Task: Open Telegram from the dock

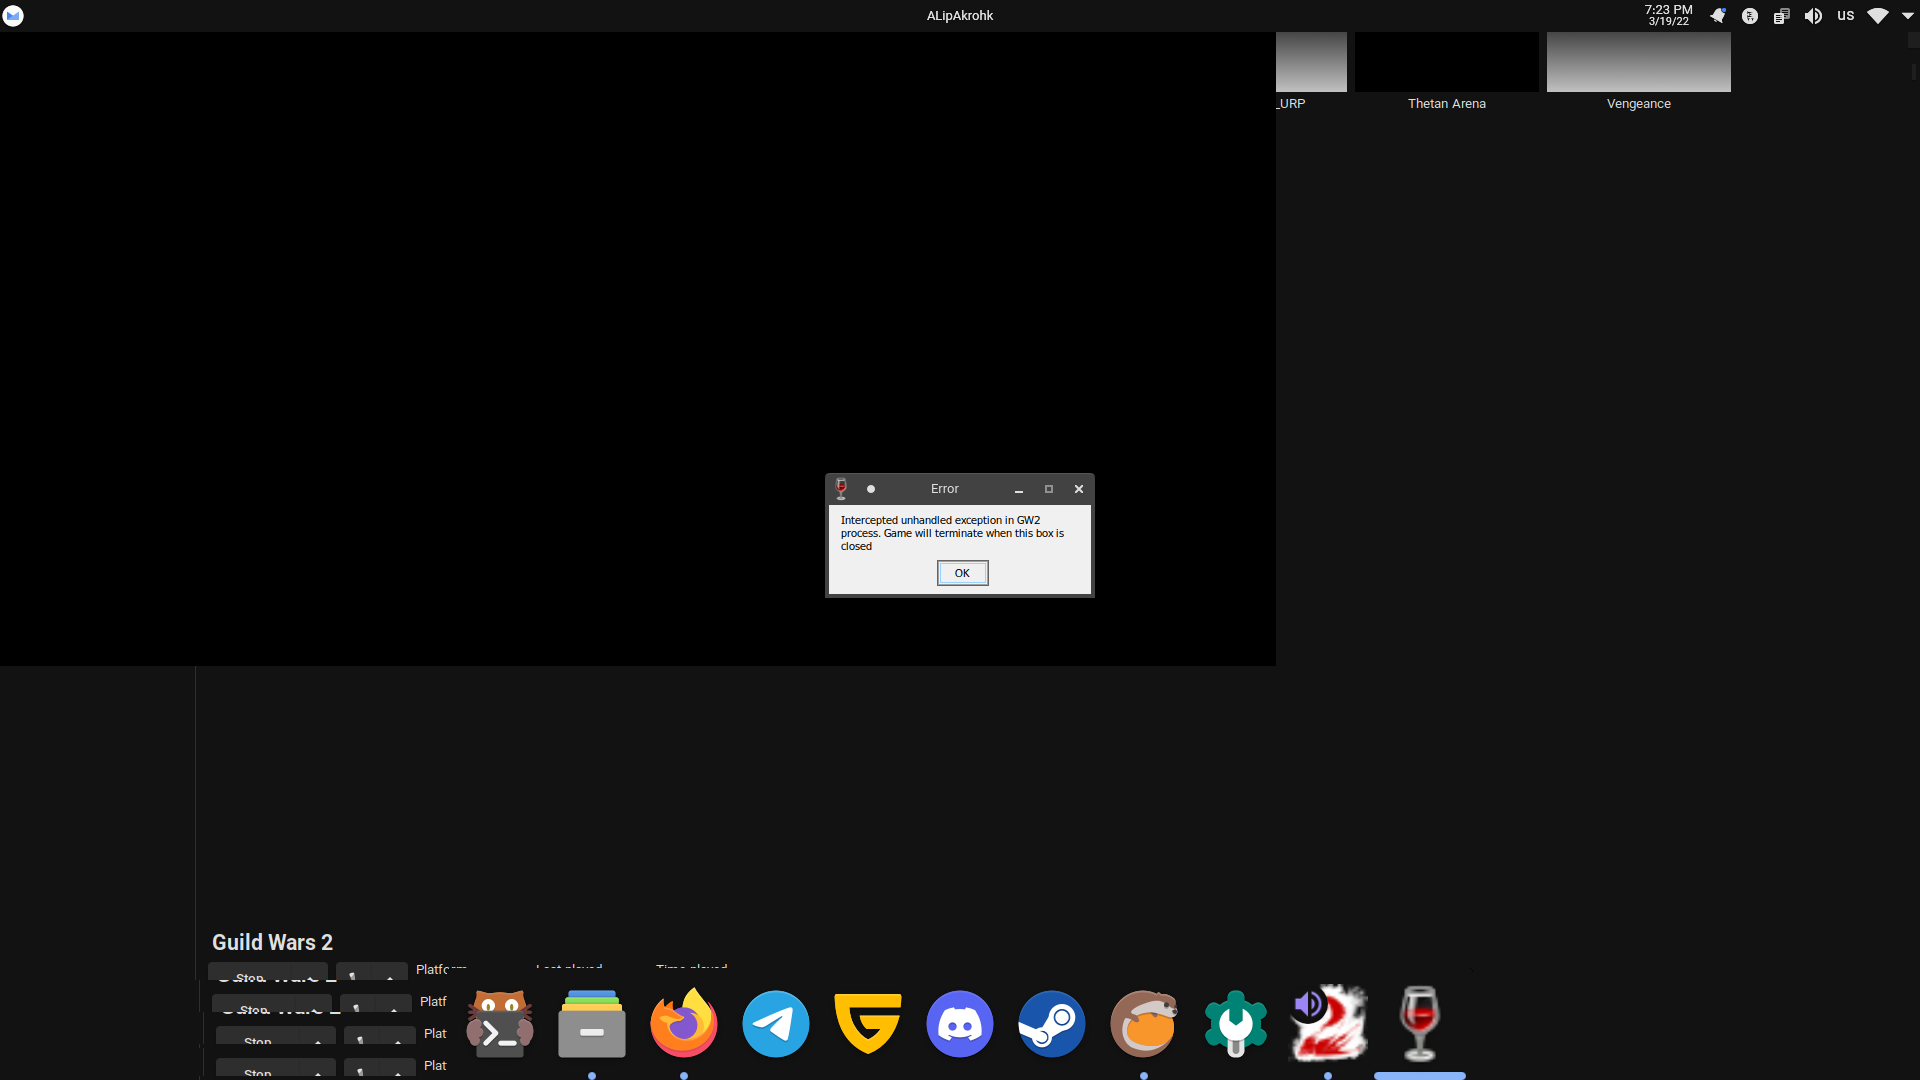Action: [776, 1024]
